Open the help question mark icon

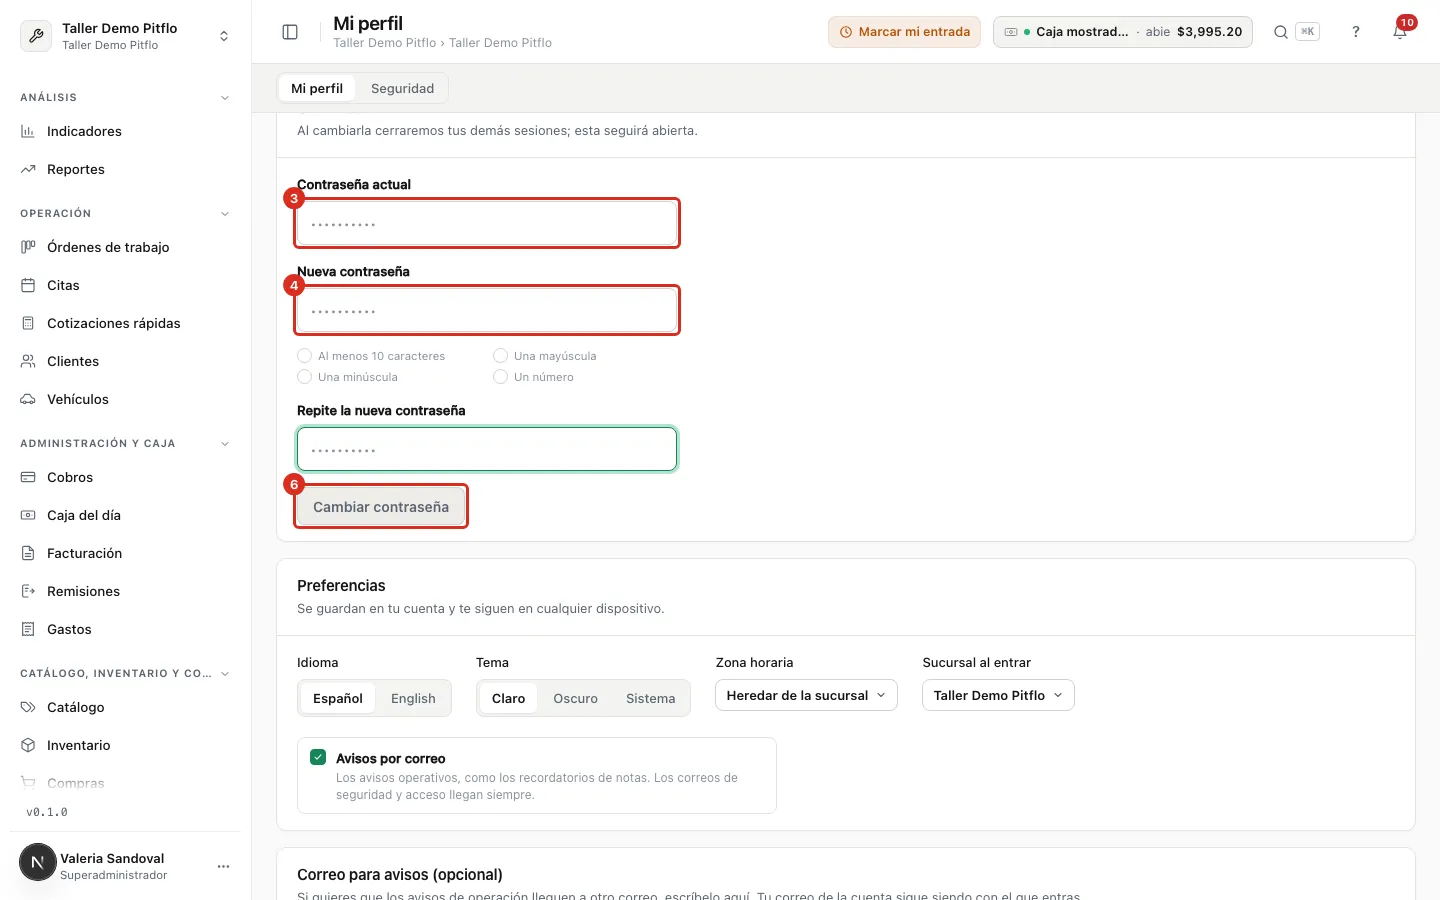1356,32
